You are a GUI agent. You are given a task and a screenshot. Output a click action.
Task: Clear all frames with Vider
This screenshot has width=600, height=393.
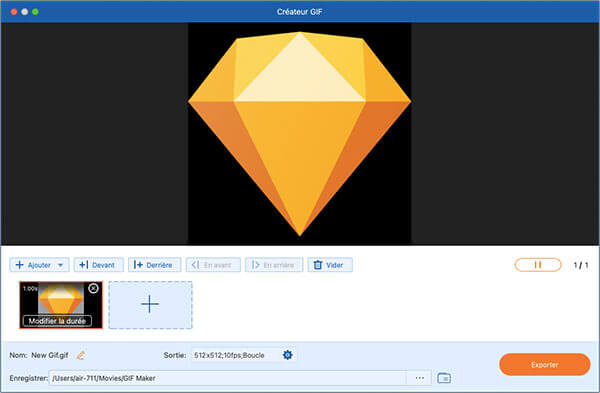pyautogui.click(x=330, y=265)
